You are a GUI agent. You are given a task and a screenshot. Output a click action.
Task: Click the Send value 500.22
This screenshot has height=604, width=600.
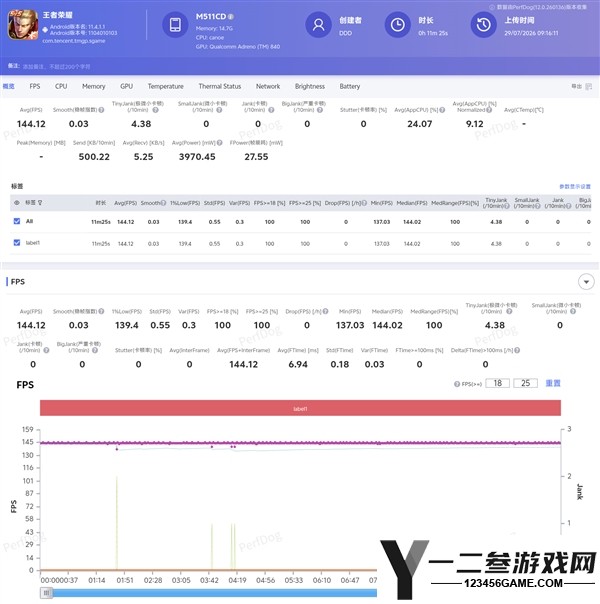[94, 157]
